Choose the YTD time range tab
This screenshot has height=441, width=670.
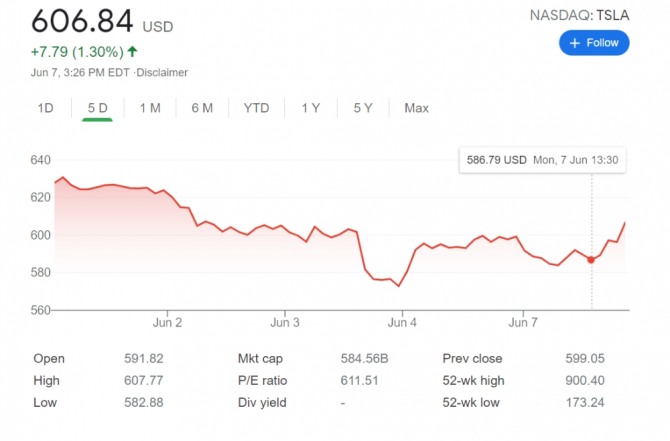click(x=256, y=108)
